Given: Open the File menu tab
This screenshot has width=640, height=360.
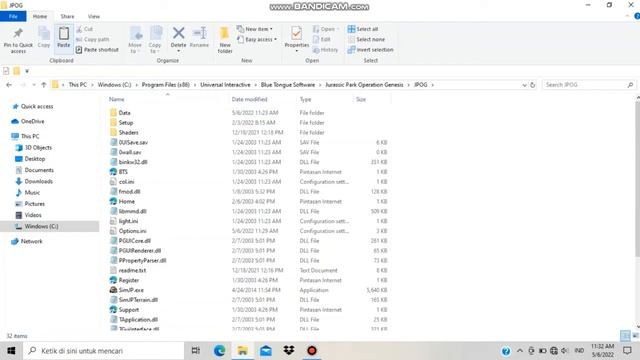Looking at the screenshot, I should (x=13, y=16).
